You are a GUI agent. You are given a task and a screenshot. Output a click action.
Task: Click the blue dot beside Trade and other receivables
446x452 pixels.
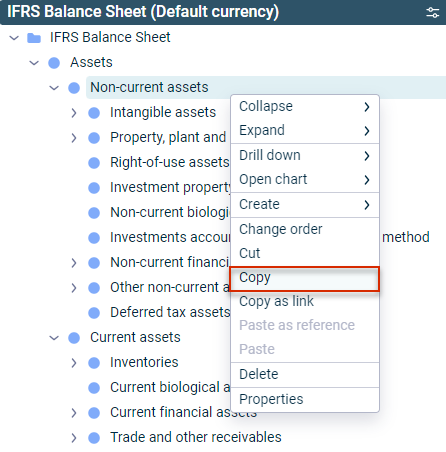pyautogui.click(x=94, y=438)
